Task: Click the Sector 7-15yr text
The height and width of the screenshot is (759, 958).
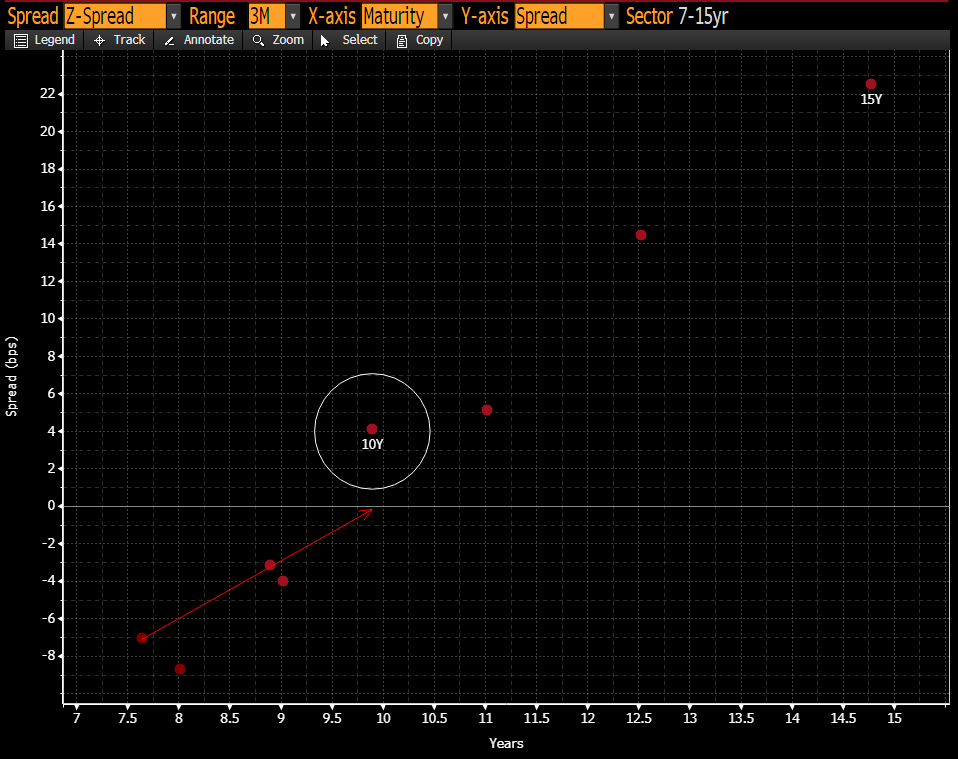Action: click(677, 16)
